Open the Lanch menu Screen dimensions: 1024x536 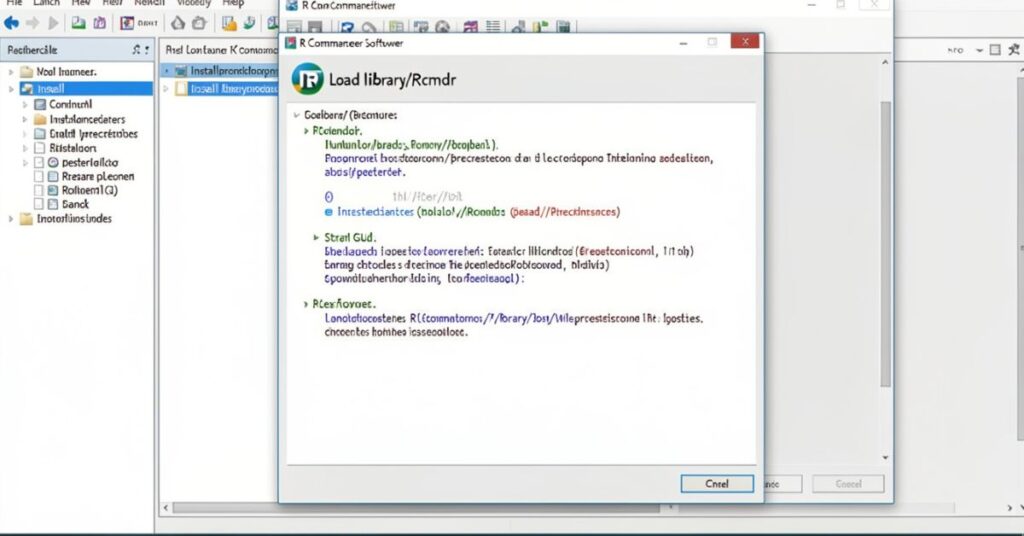[x=46, y=3]
